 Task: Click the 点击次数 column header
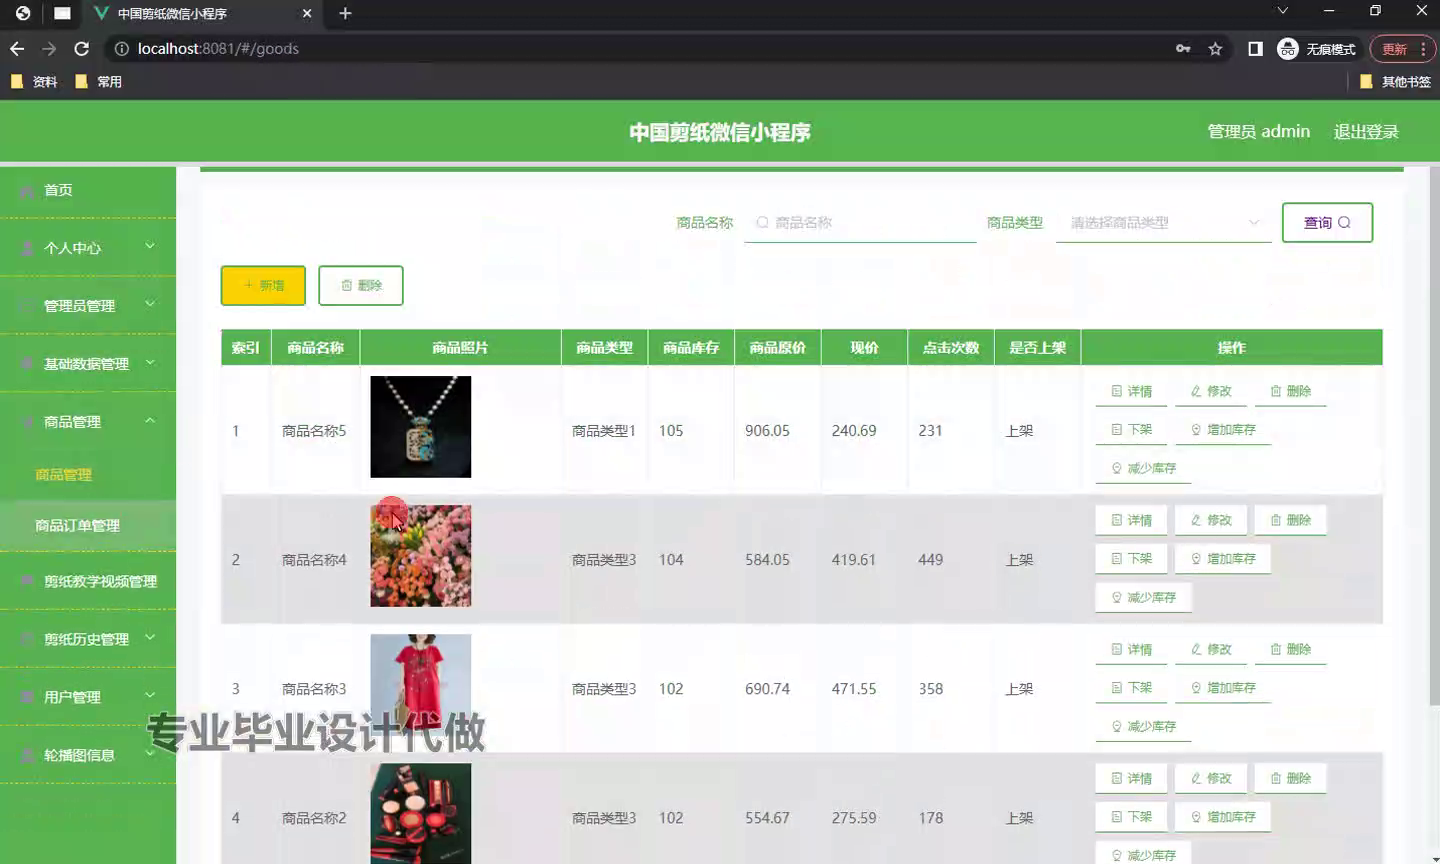click(951, 347)
